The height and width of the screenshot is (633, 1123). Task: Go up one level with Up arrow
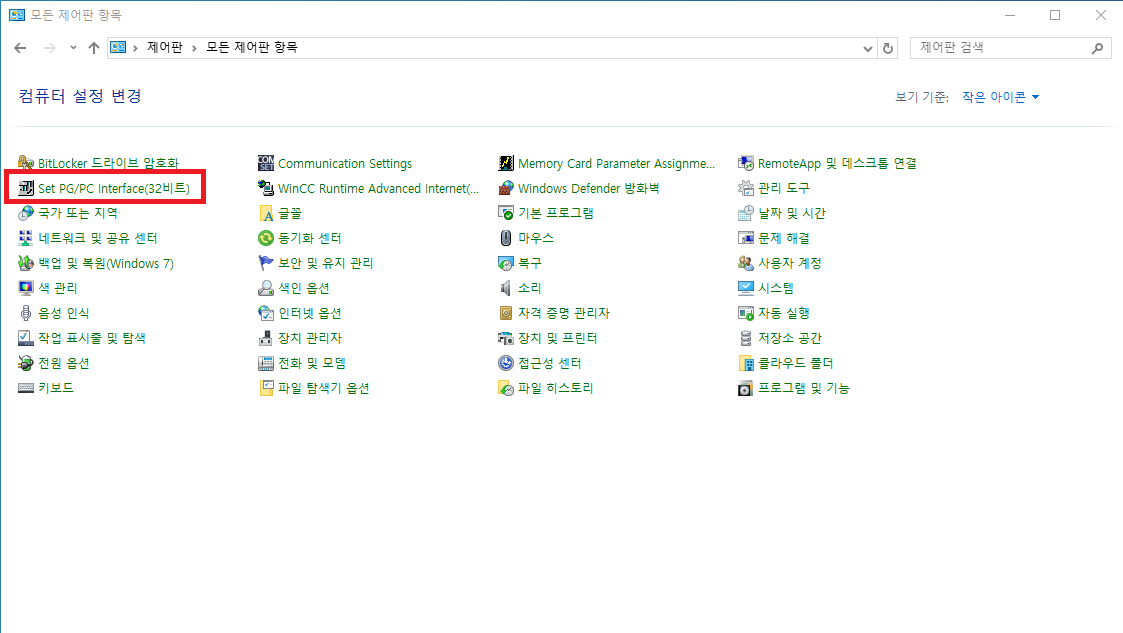[94, 48]
